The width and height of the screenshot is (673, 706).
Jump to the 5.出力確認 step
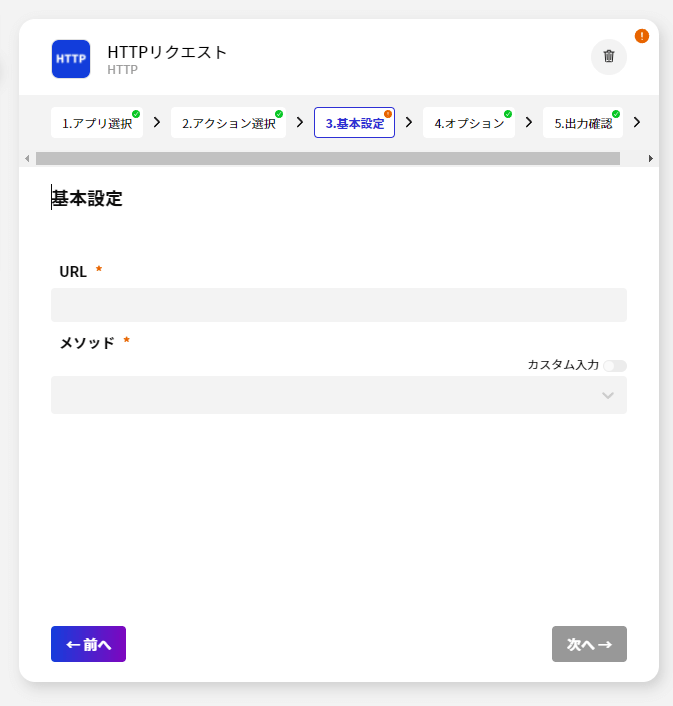point(583,124)
